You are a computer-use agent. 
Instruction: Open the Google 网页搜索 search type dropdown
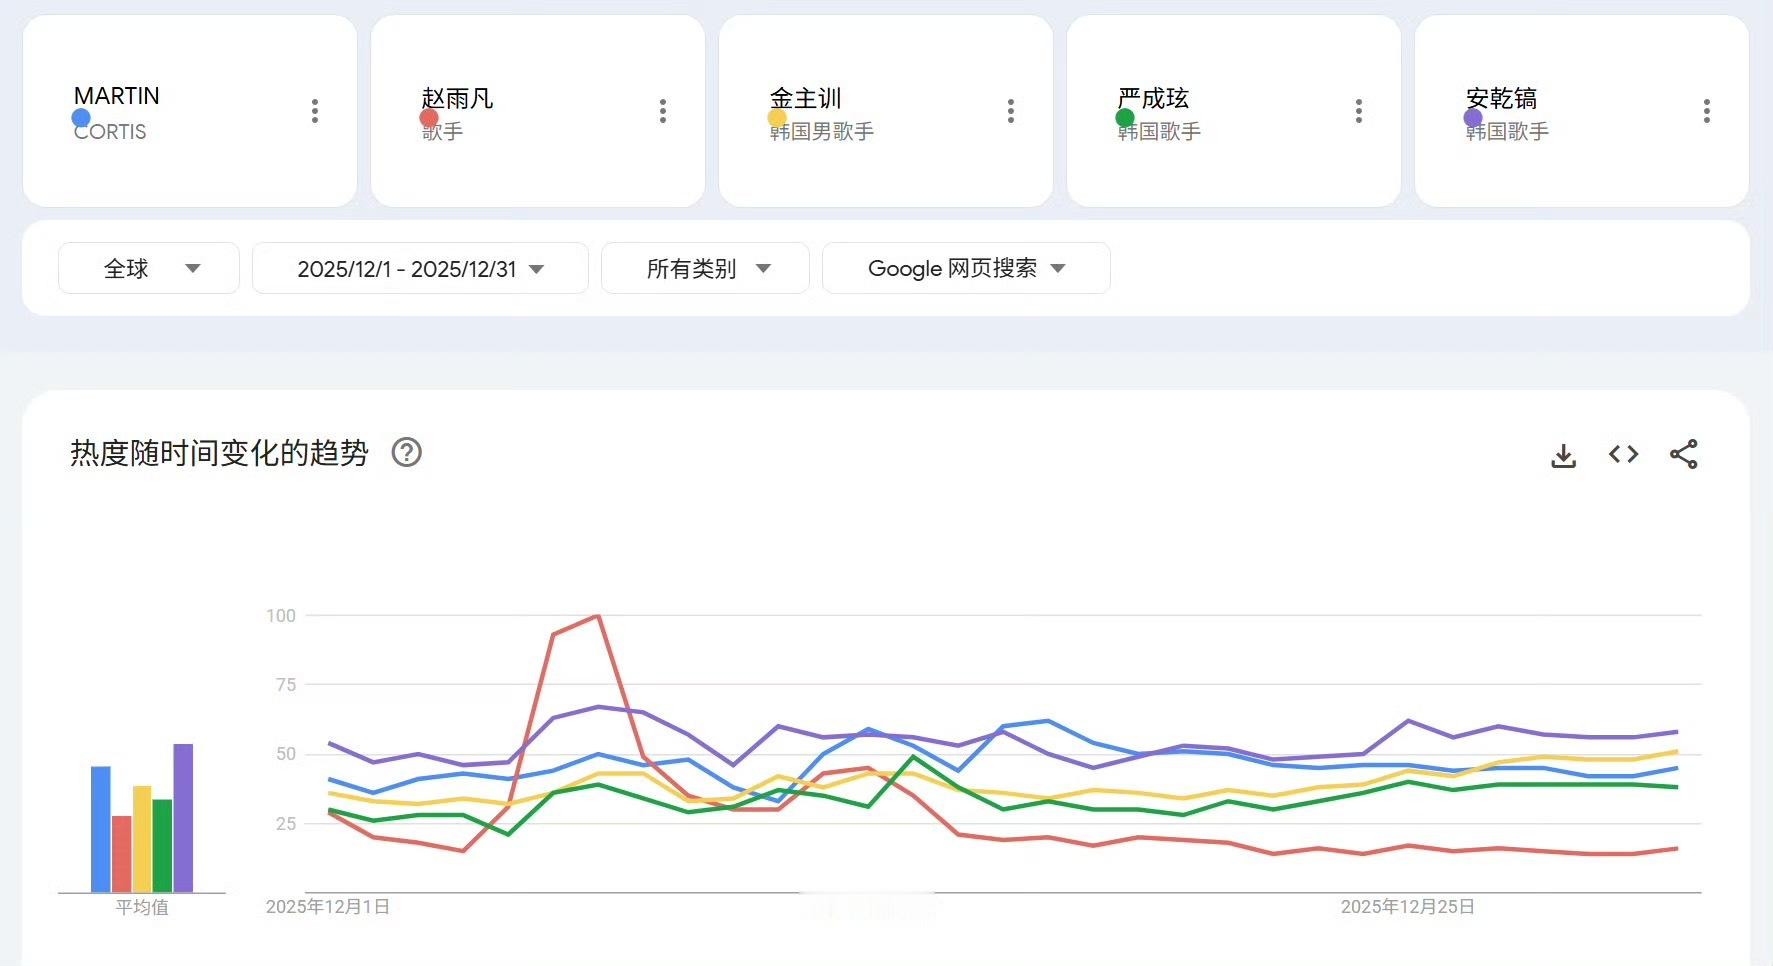(x=965, y=268)
